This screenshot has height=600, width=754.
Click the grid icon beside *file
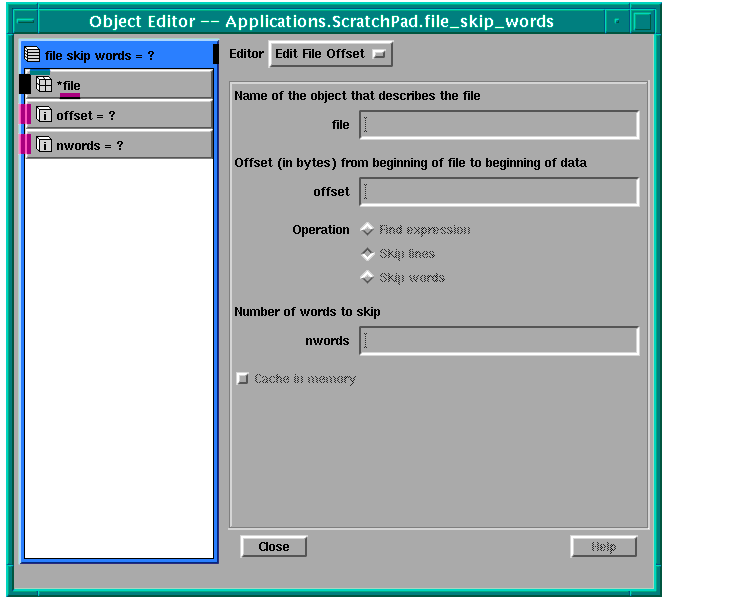click(44, 85)
